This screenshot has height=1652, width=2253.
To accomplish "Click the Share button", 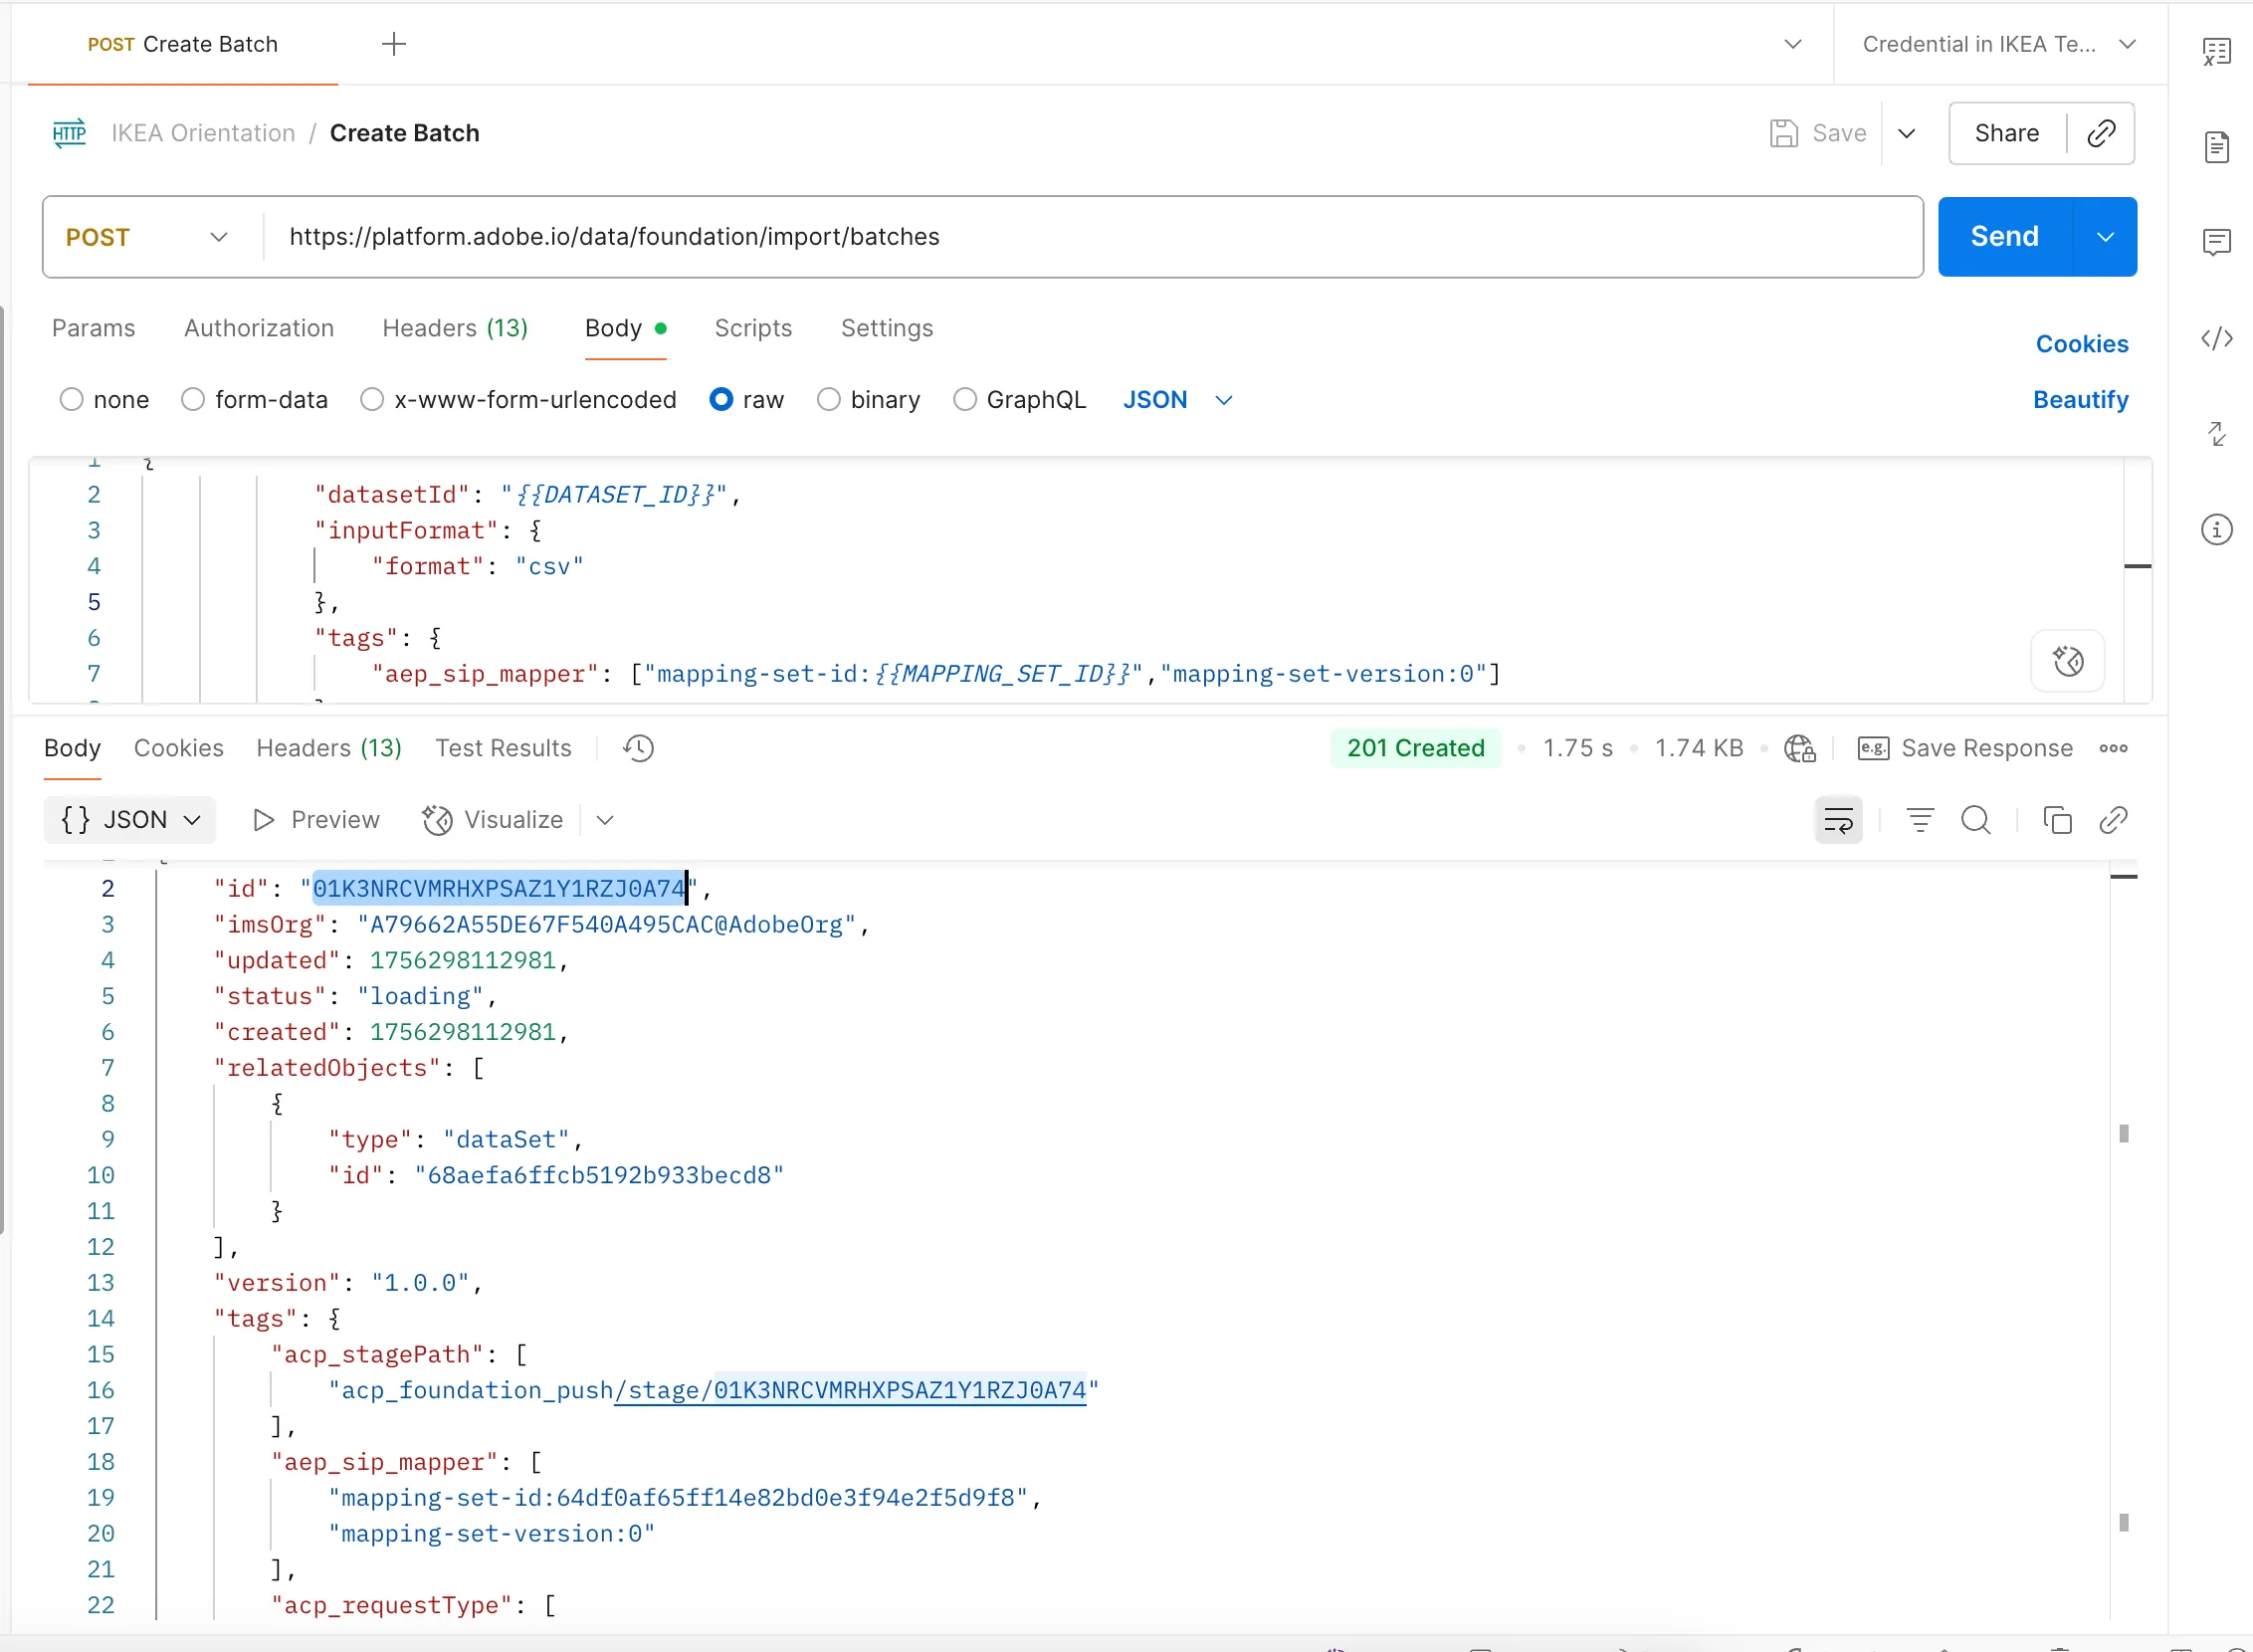I will [2006, 133].
